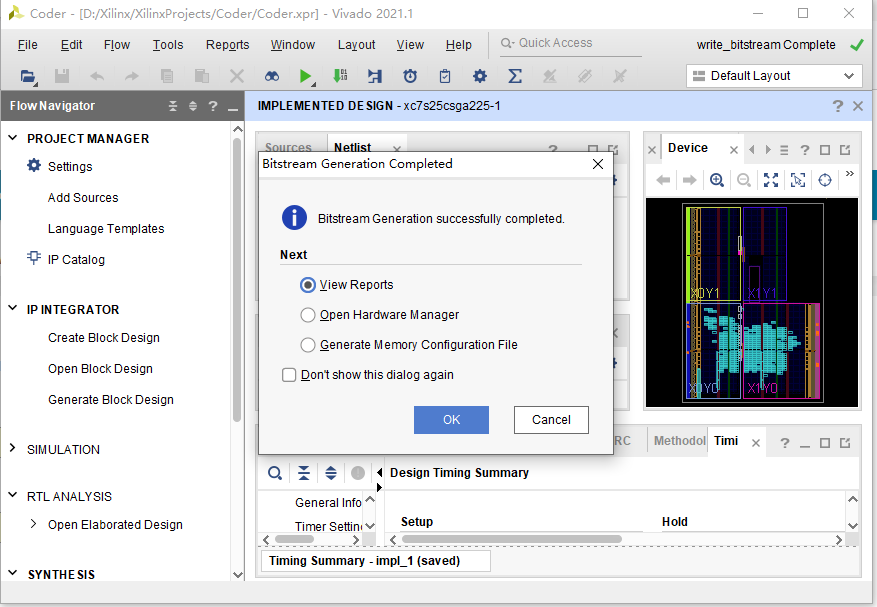The height and width of the screenshot is (607, 877).
Task: Fit the Device view to window
Action: pos(771,180)
